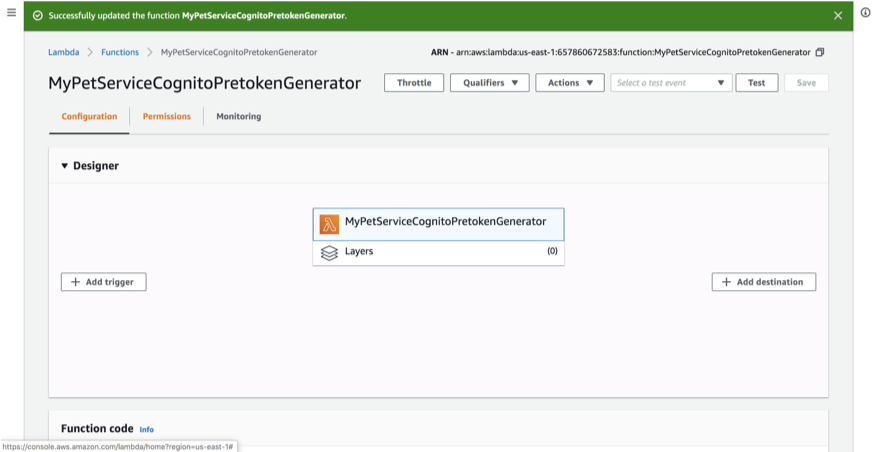Click the Test button
Screen dimensions: 877x452
pos(757,83)
